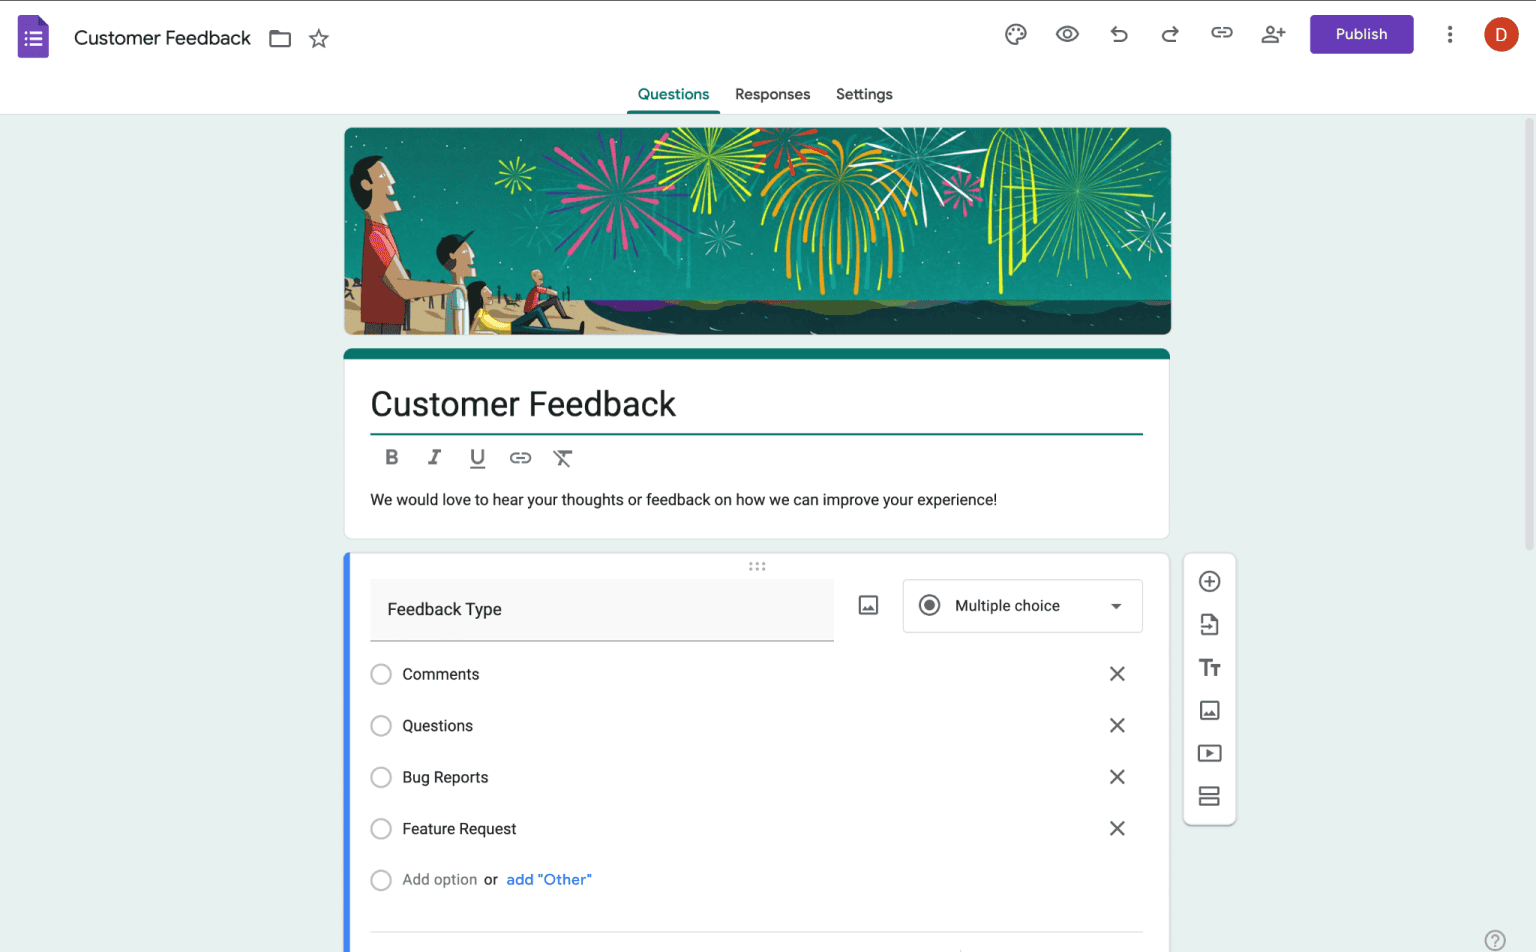Add image from side toolbar
The image size is (1536, 952).
click(x=1209, y=710)
